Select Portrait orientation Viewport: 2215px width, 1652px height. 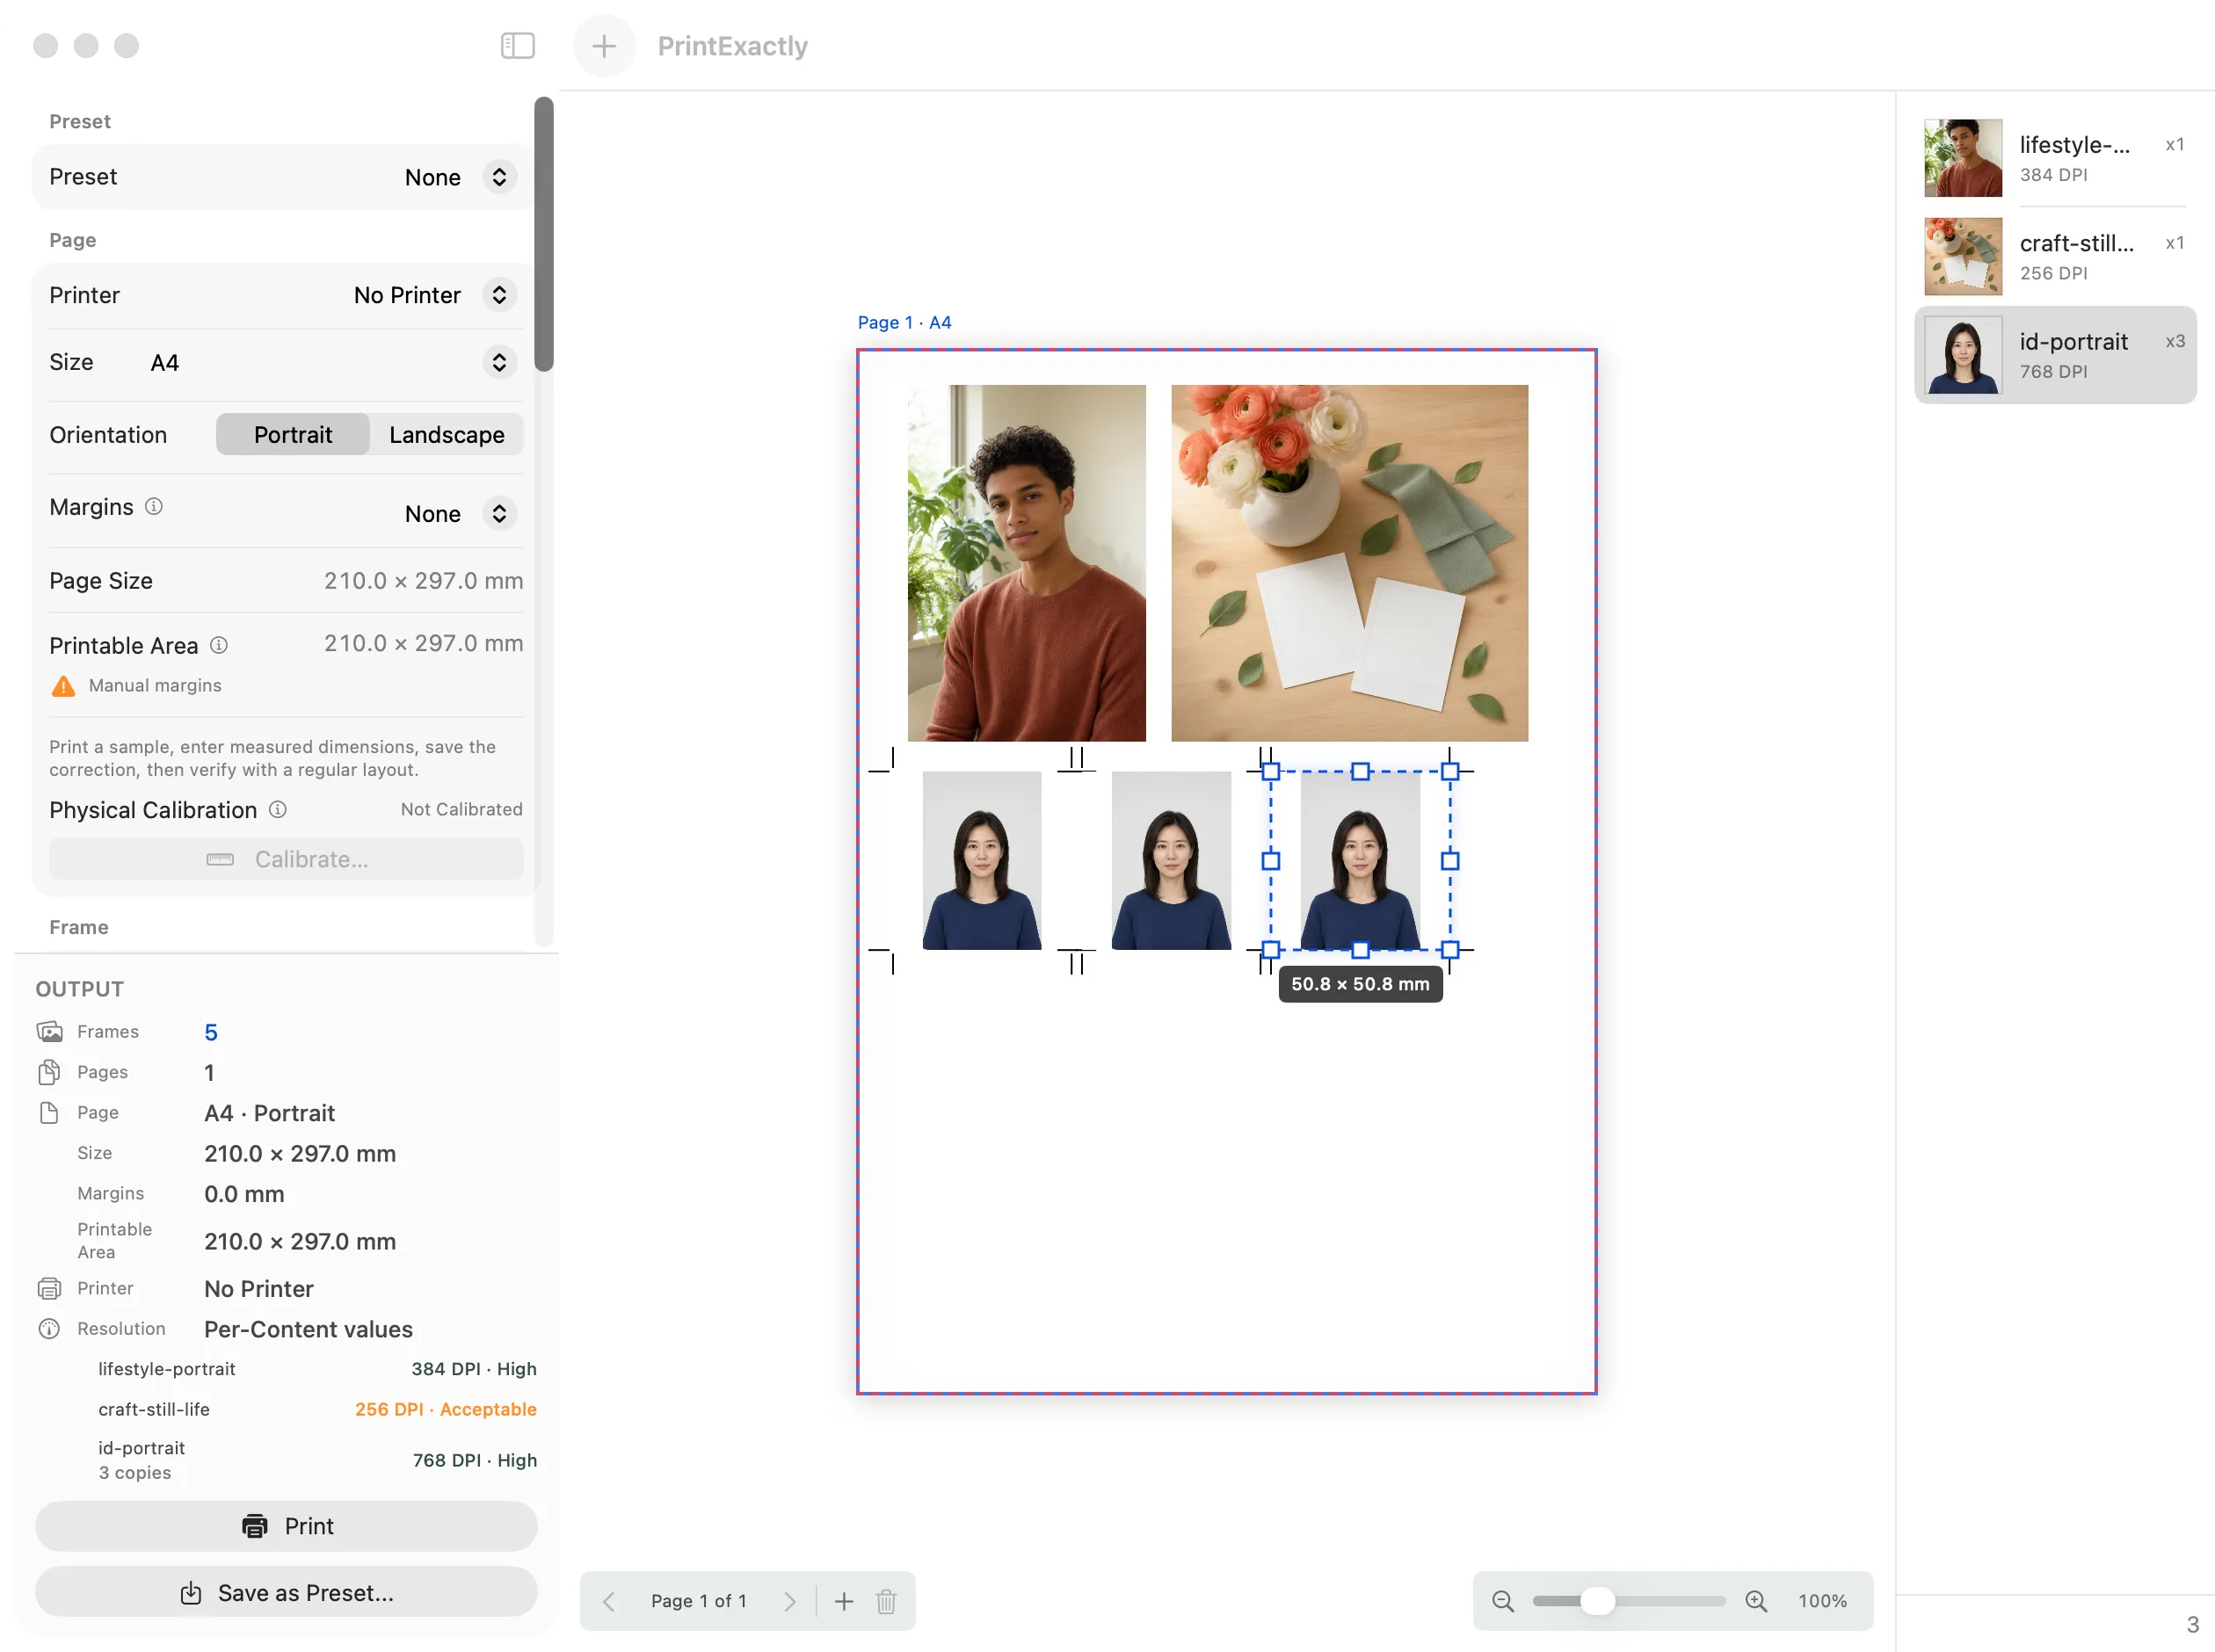click(292, 434)
